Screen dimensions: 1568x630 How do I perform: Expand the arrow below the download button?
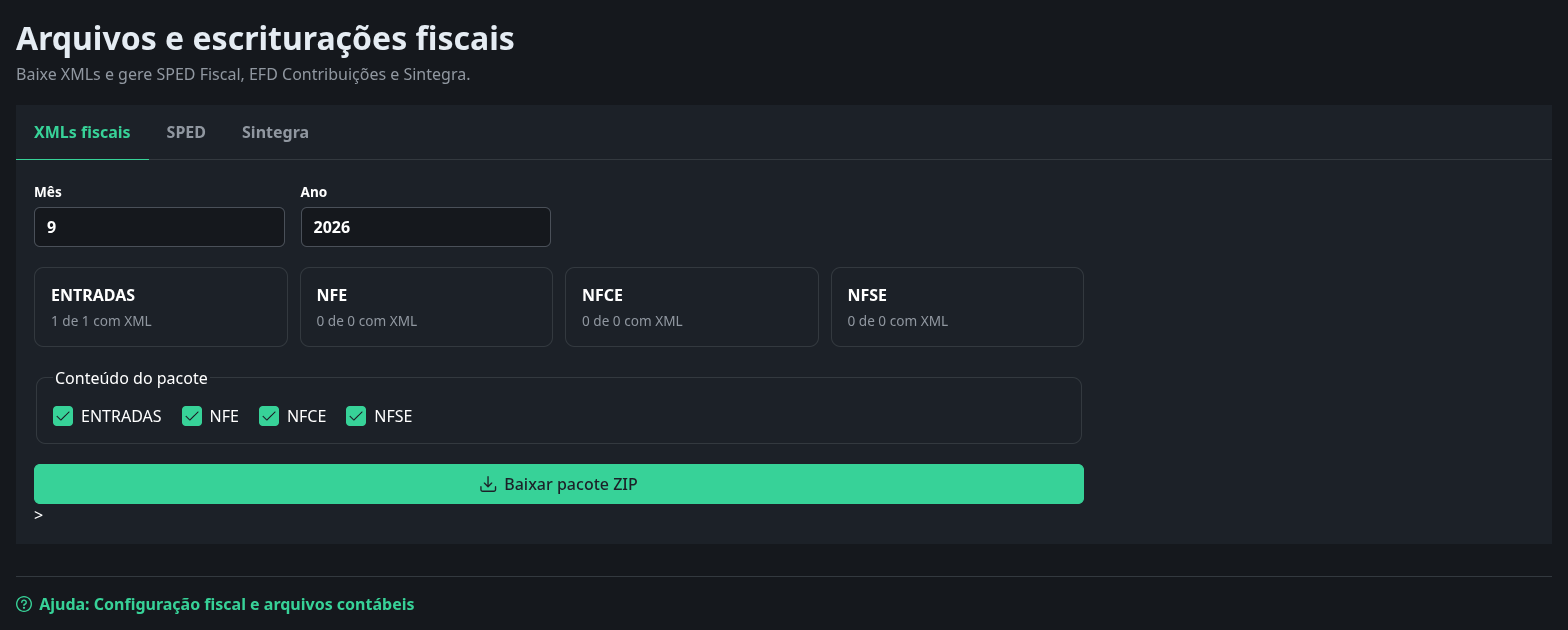38,515
